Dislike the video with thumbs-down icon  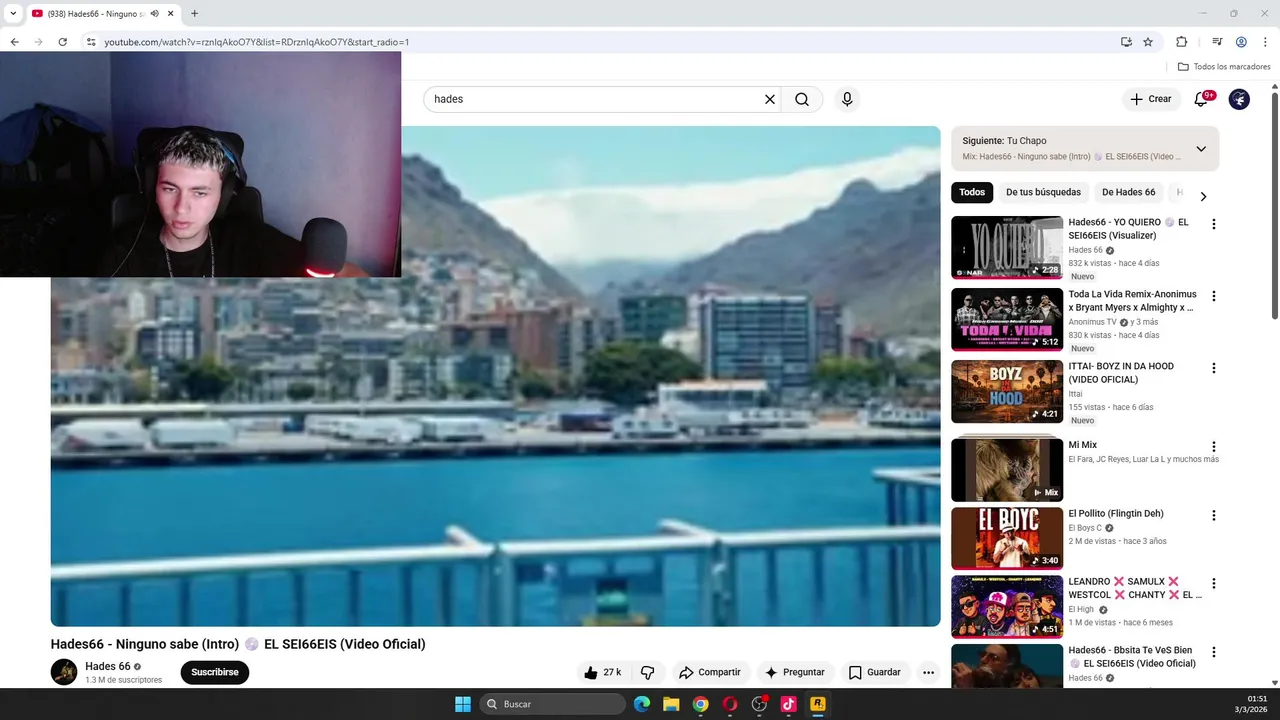pyautogui.click(x=647, y=672)
